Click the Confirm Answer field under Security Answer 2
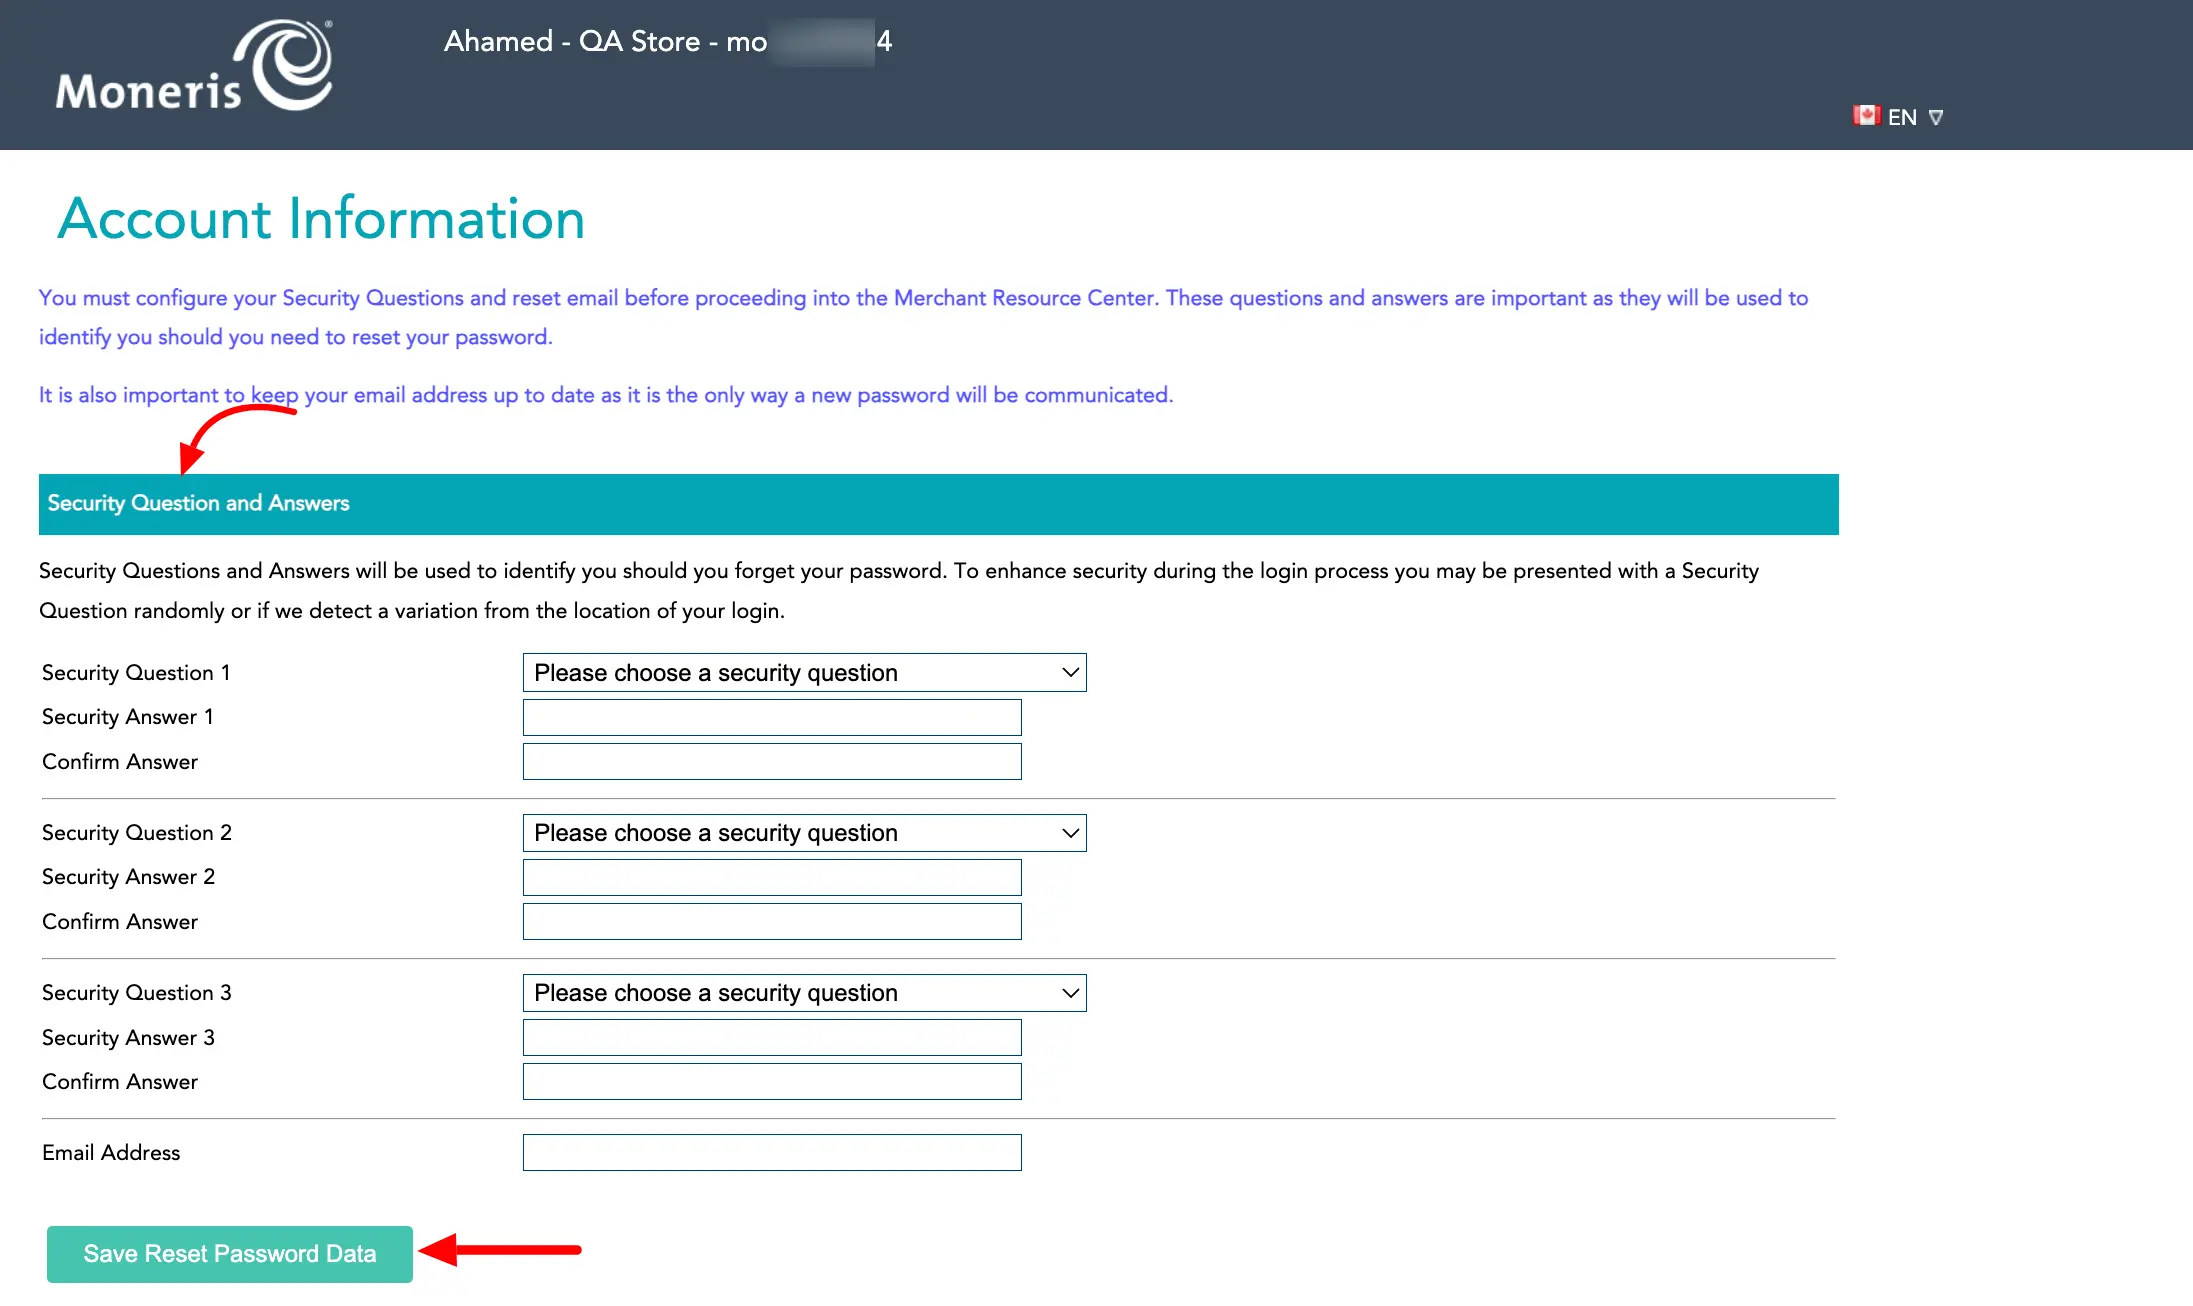This screenshot has height=1306, width=2193. click(771, 921)
